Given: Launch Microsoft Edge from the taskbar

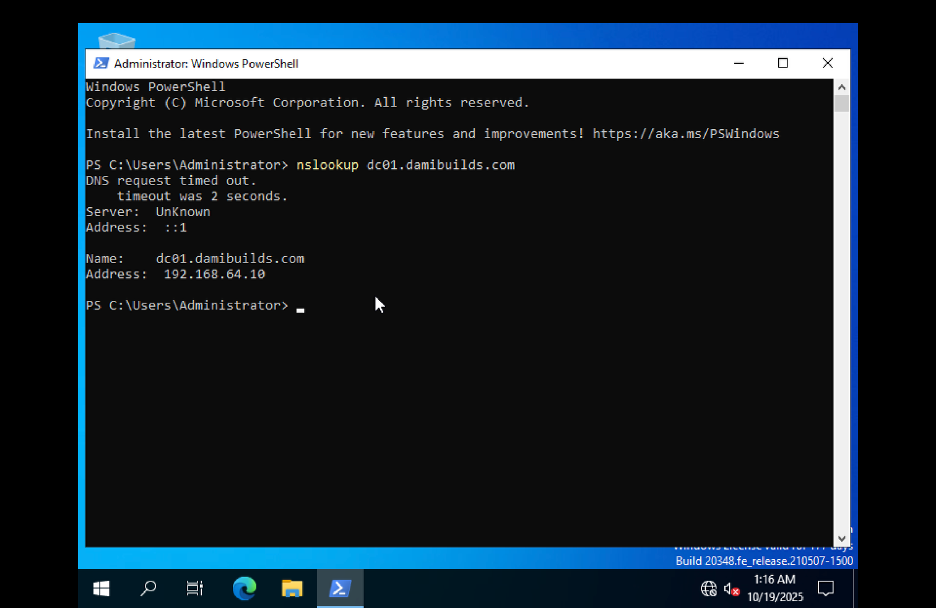Looking at the screenshot, I should pos(243,588).
